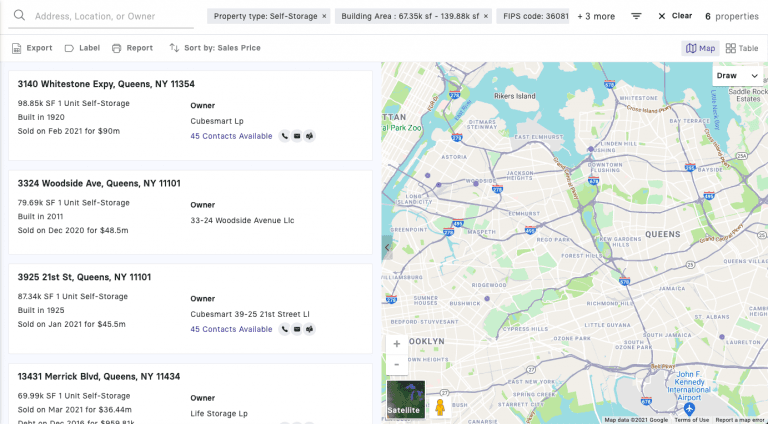
Task: Remove the Self-Storage property type filter
Action: [x=324, y=17]
